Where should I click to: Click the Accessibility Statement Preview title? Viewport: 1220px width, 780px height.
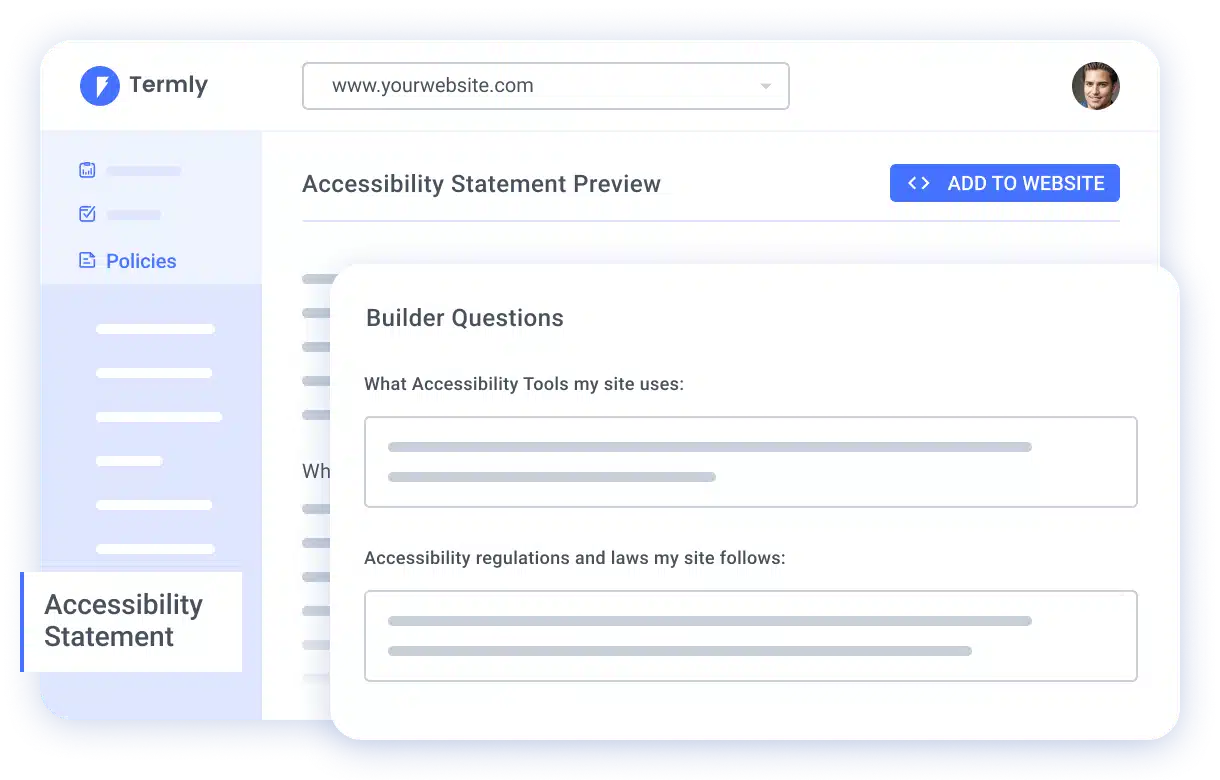481,184
